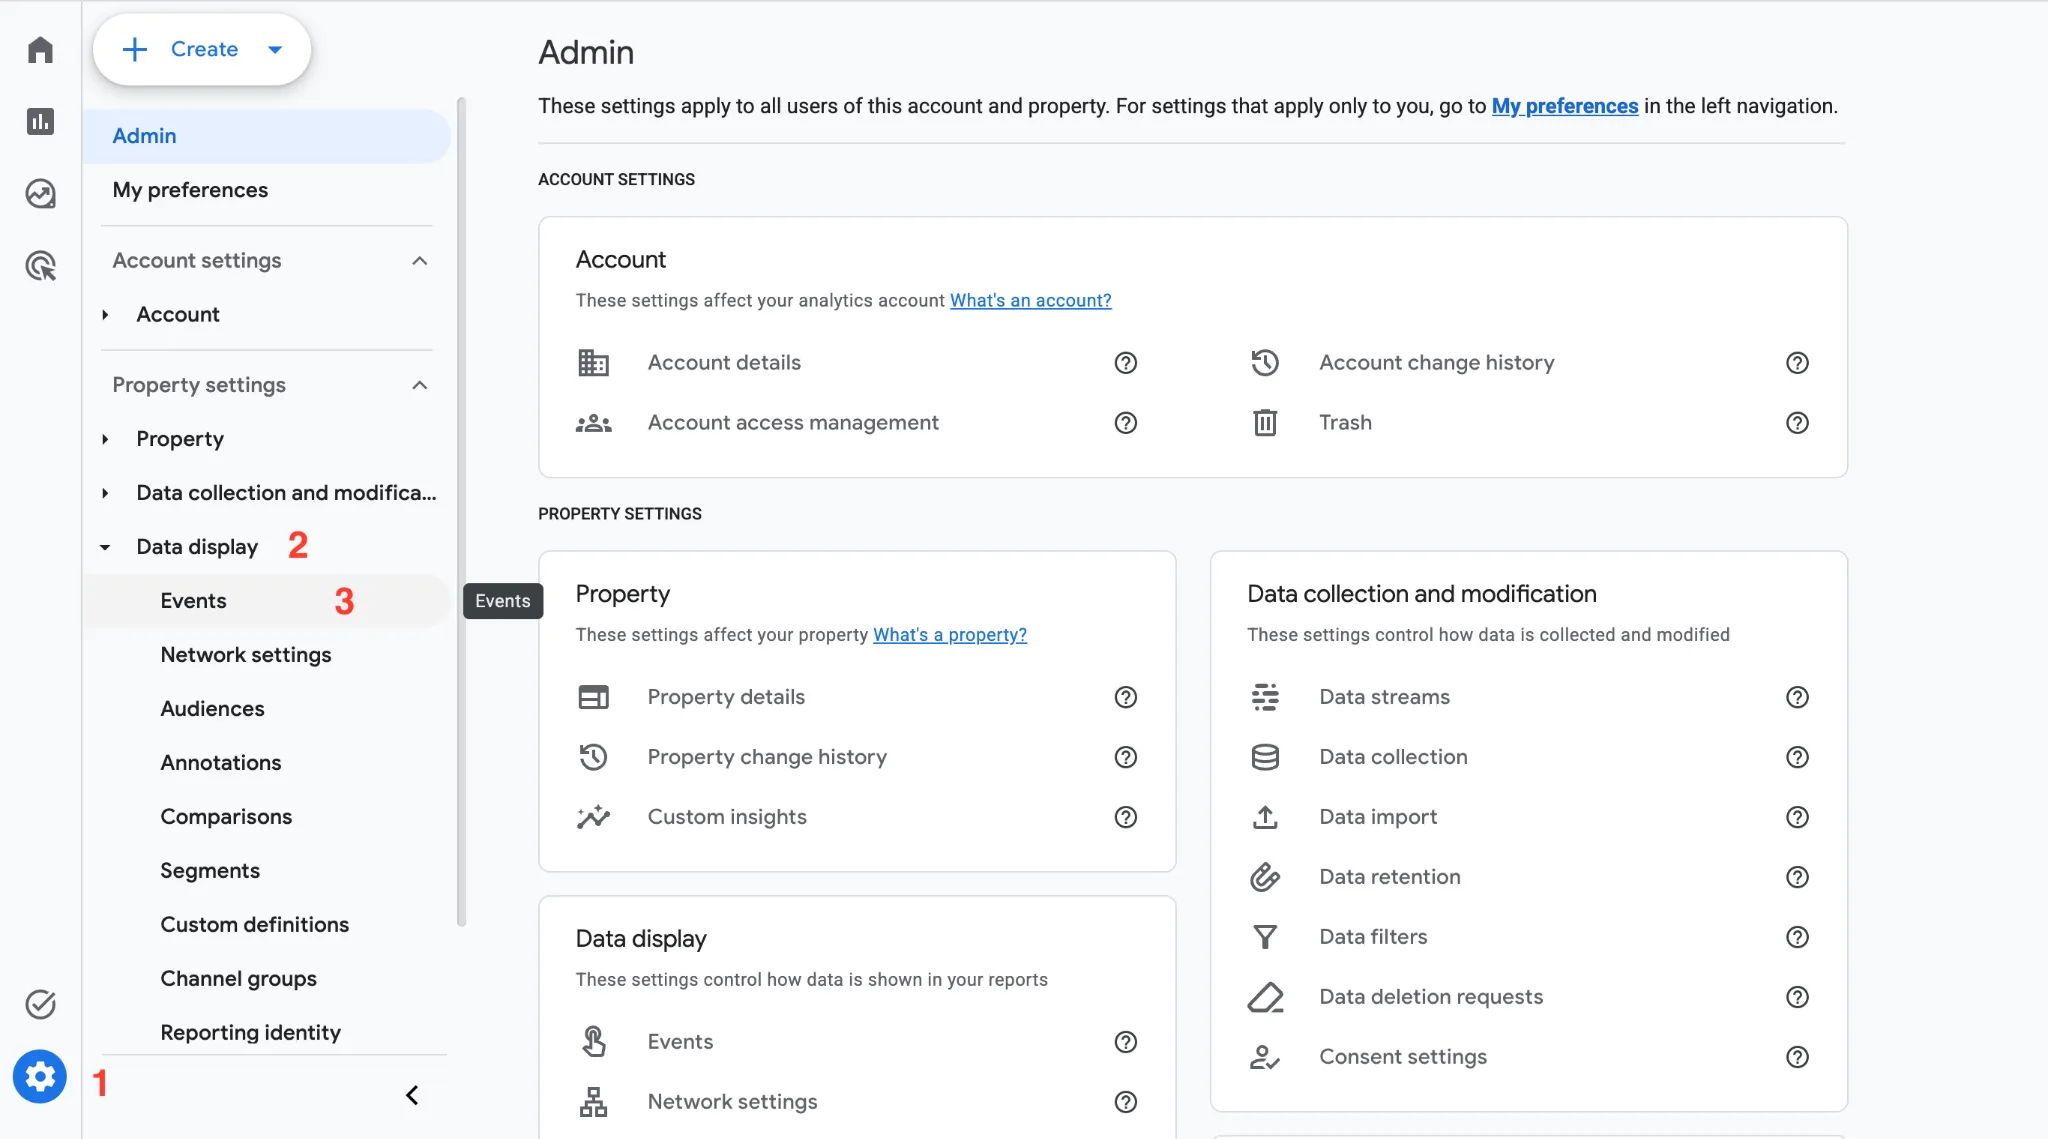Open help for Data retention
Image resolution: width=2048 pixels, height=1139 pixels.
click(1797, 877)
